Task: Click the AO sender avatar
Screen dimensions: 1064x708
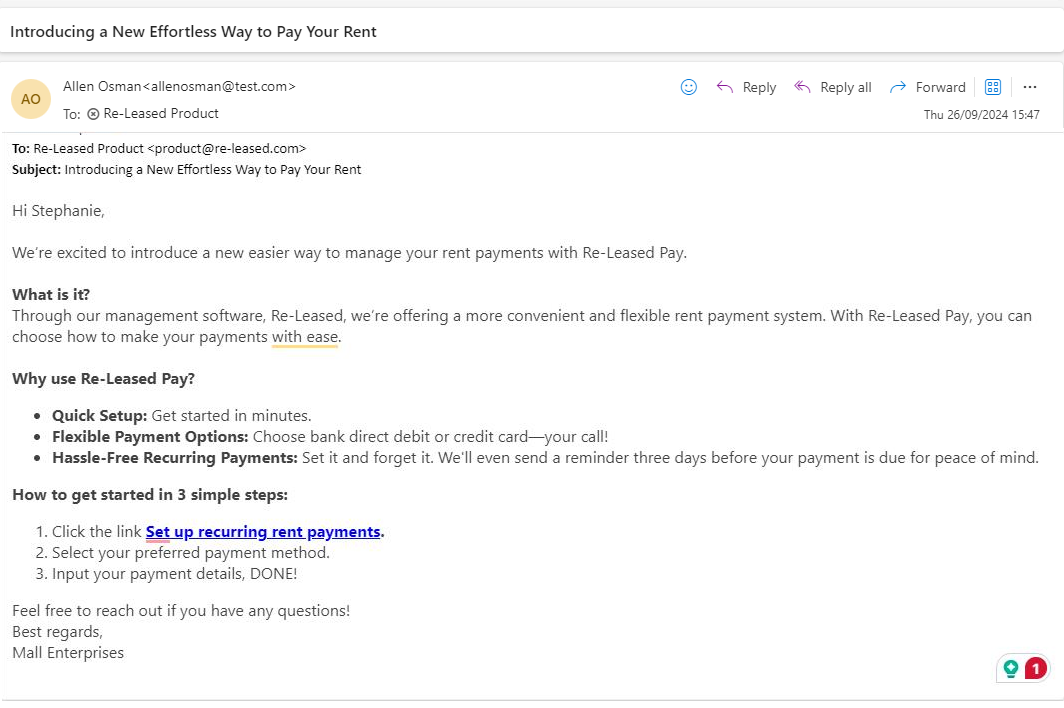Action: coord(31,99)
